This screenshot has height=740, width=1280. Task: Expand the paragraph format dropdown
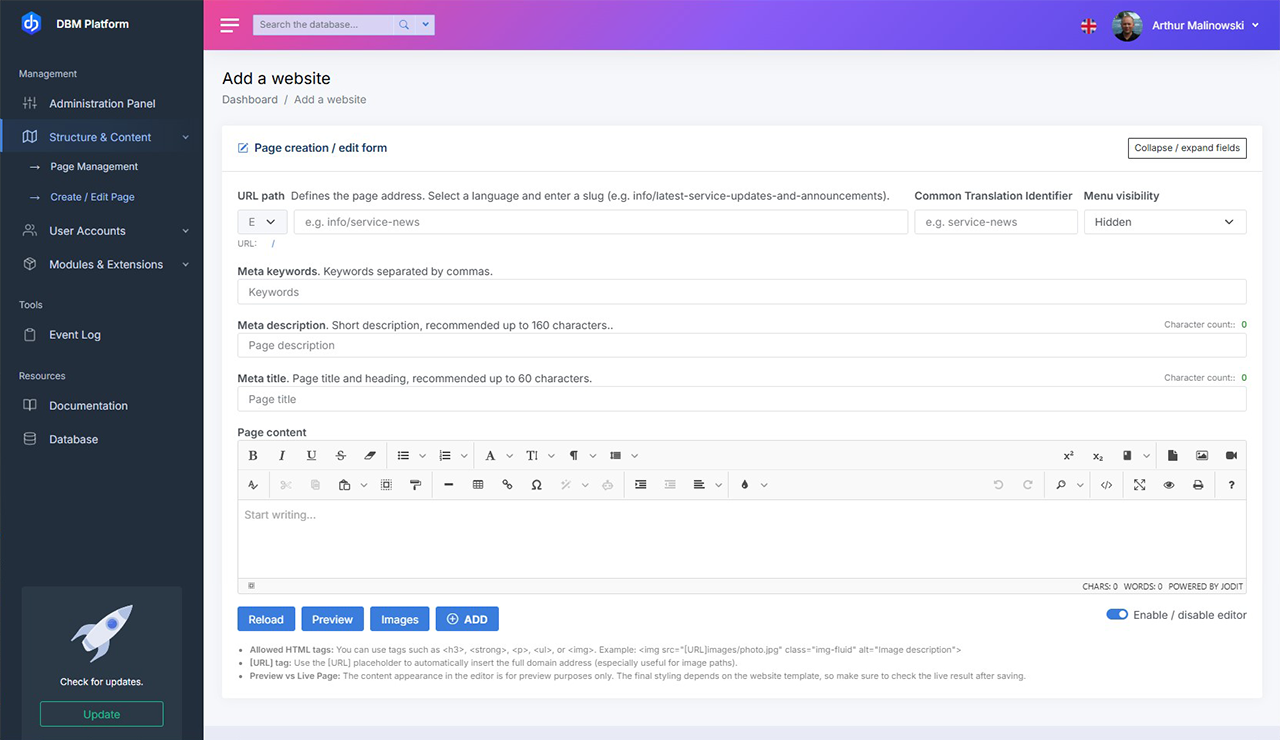tap(593, 456)
